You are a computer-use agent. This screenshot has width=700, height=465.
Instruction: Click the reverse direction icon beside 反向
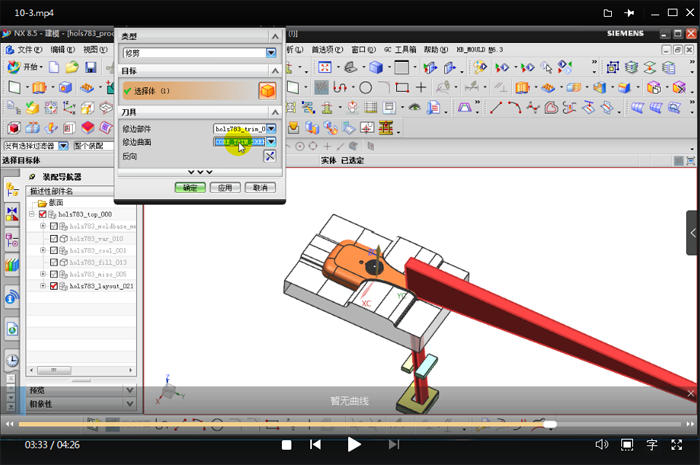pyautogui.click(x=270, y=157)
